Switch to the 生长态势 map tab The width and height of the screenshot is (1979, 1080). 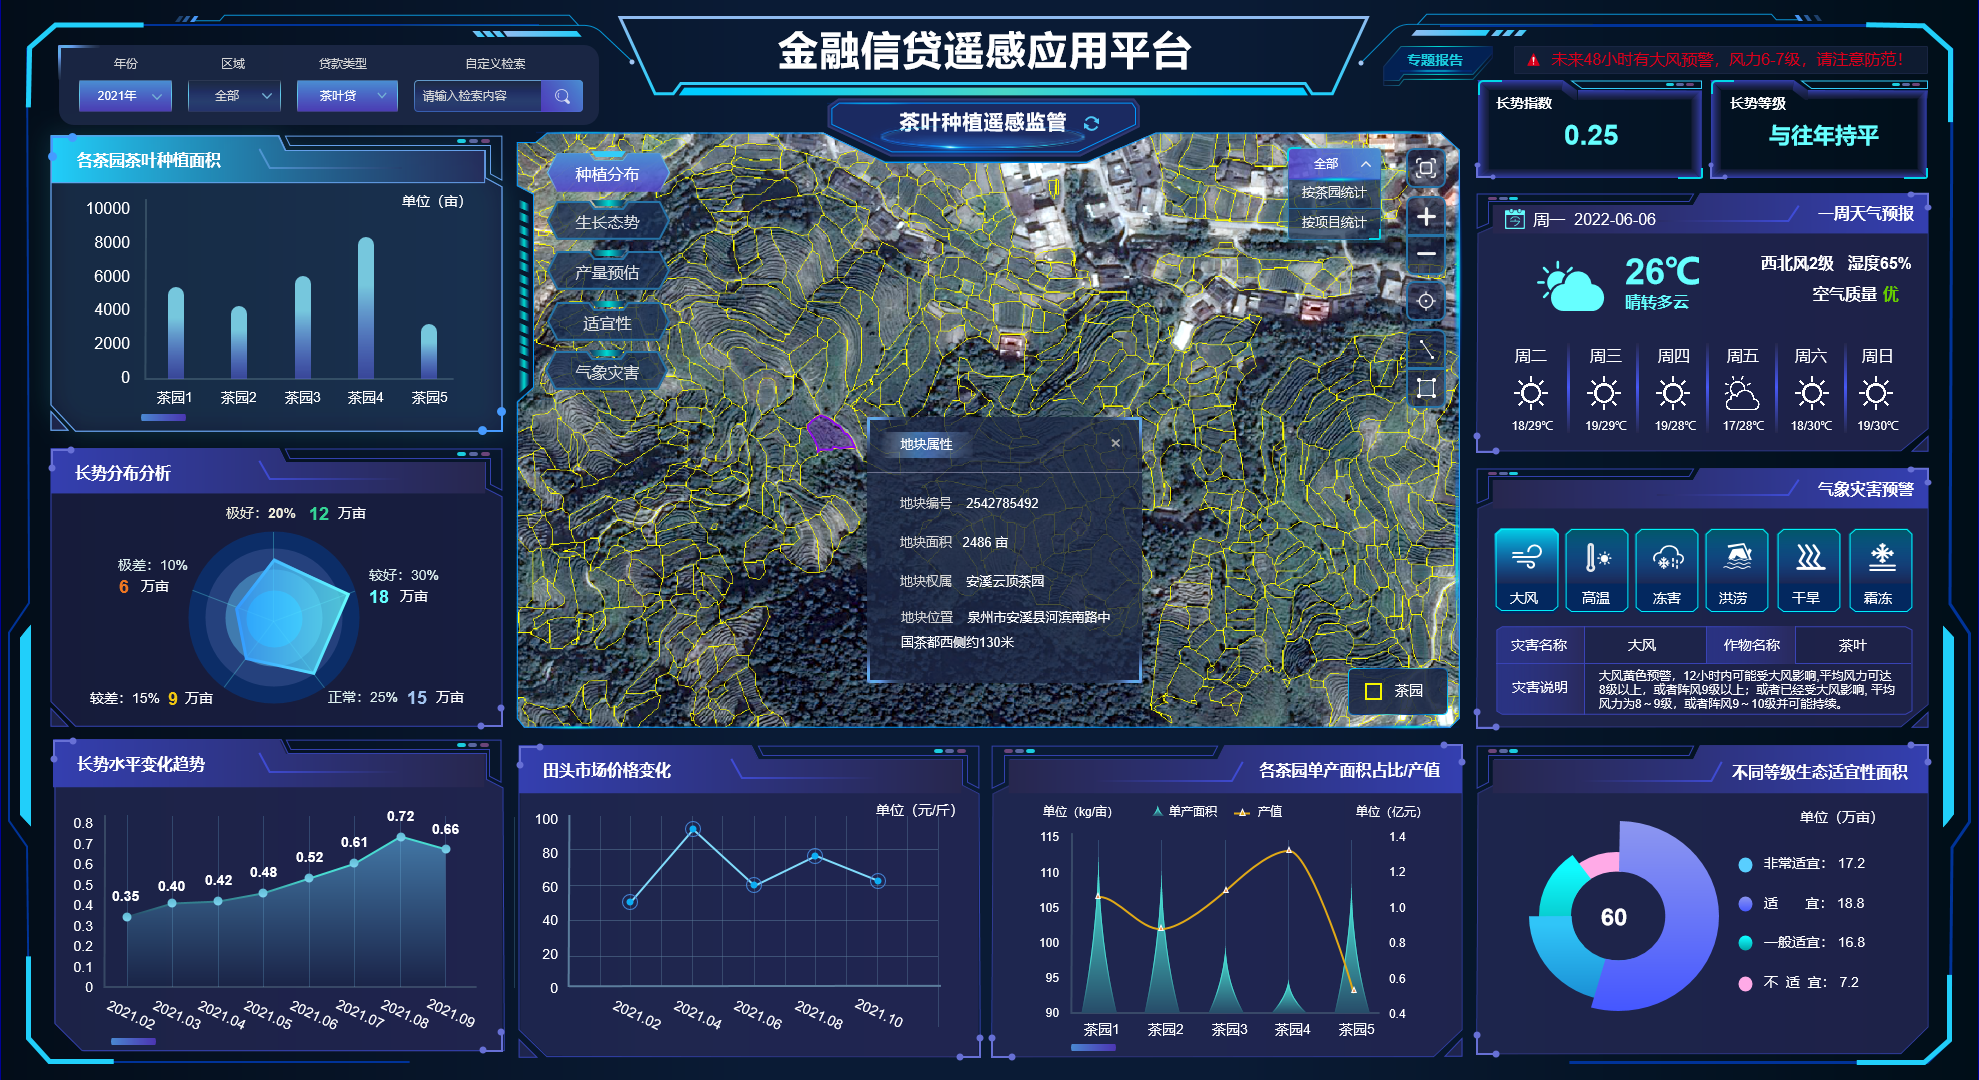click(607, 222)
